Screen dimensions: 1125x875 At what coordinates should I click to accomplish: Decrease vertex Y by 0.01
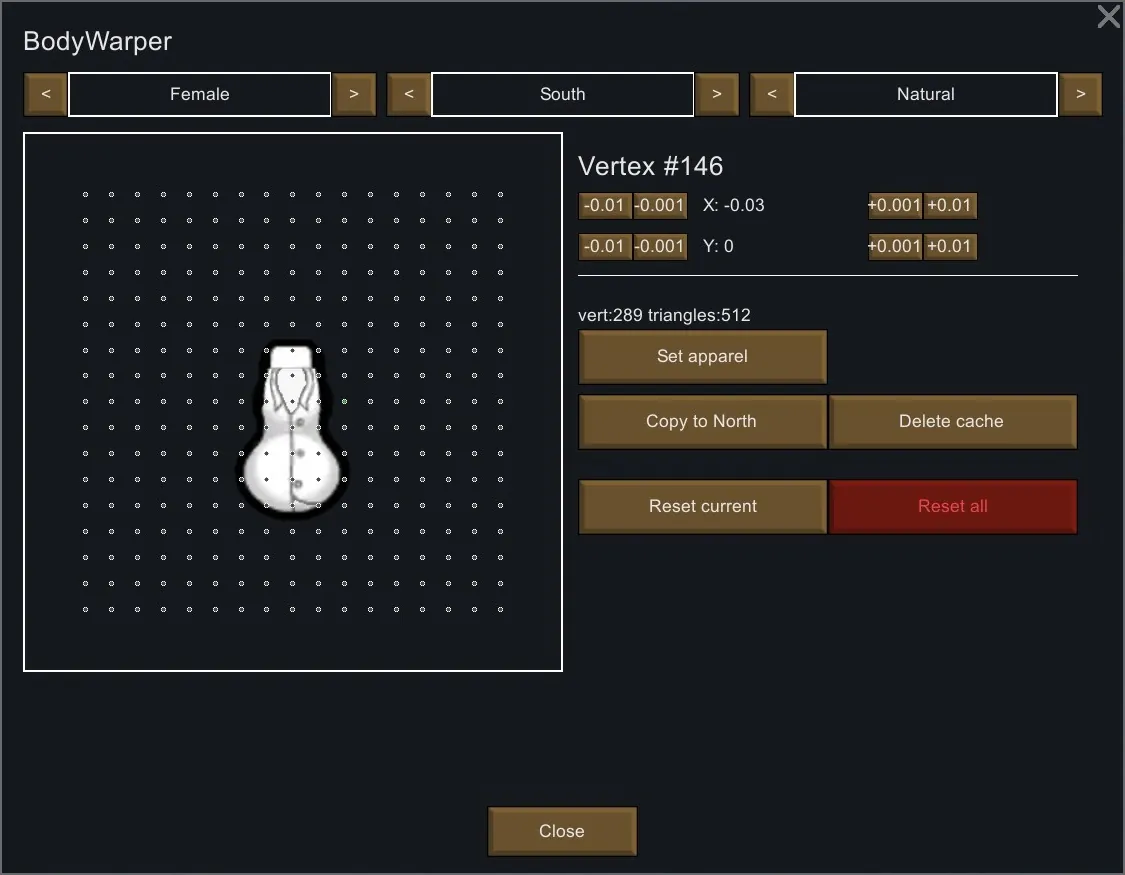click(605, 246)
